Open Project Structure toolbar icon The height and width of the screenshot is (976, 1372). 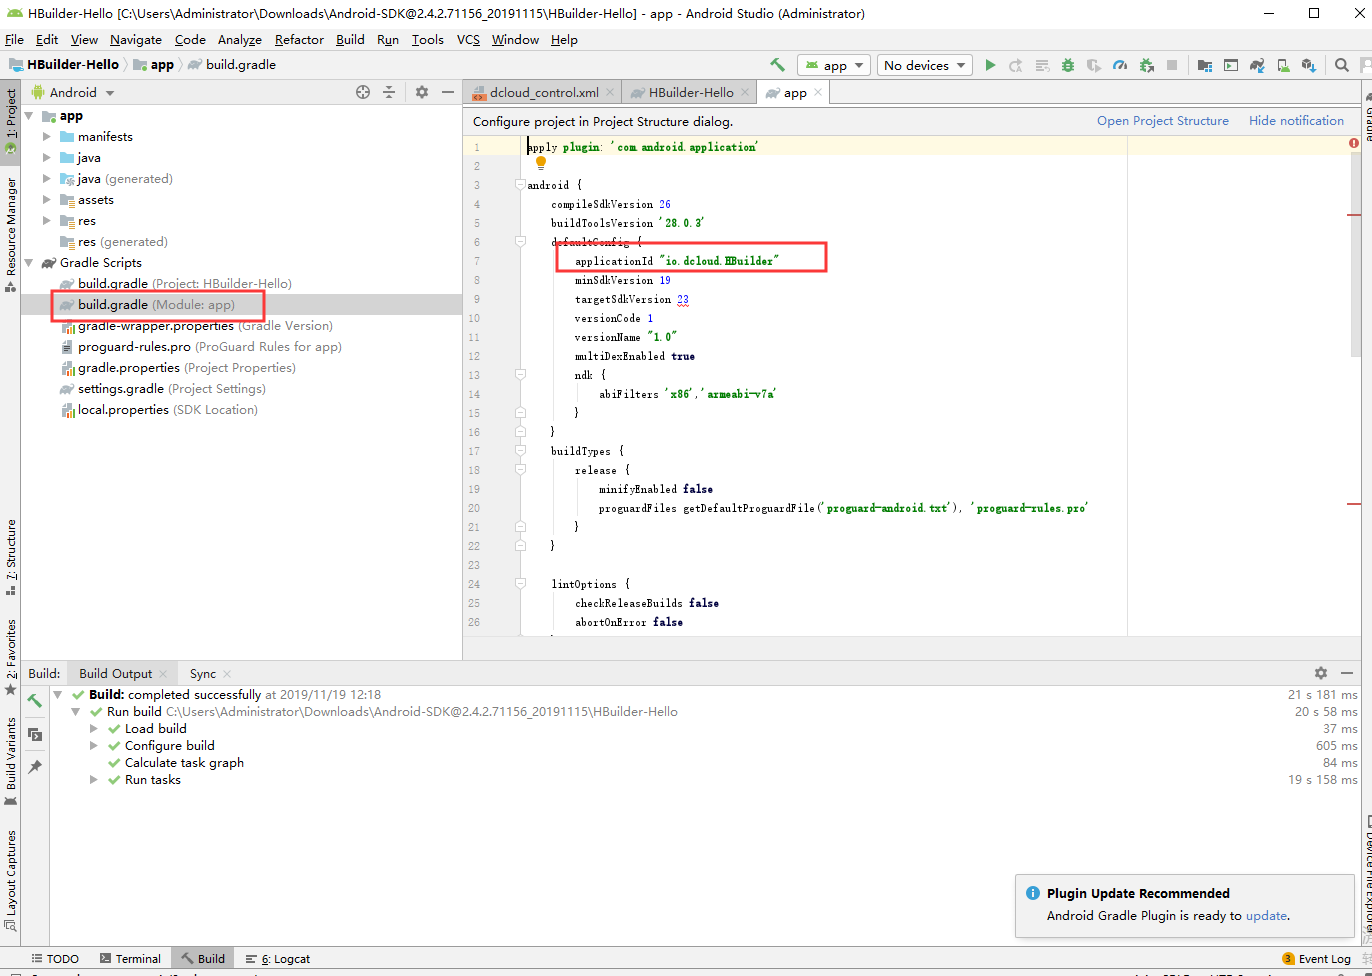click(x=1204, y=65)
